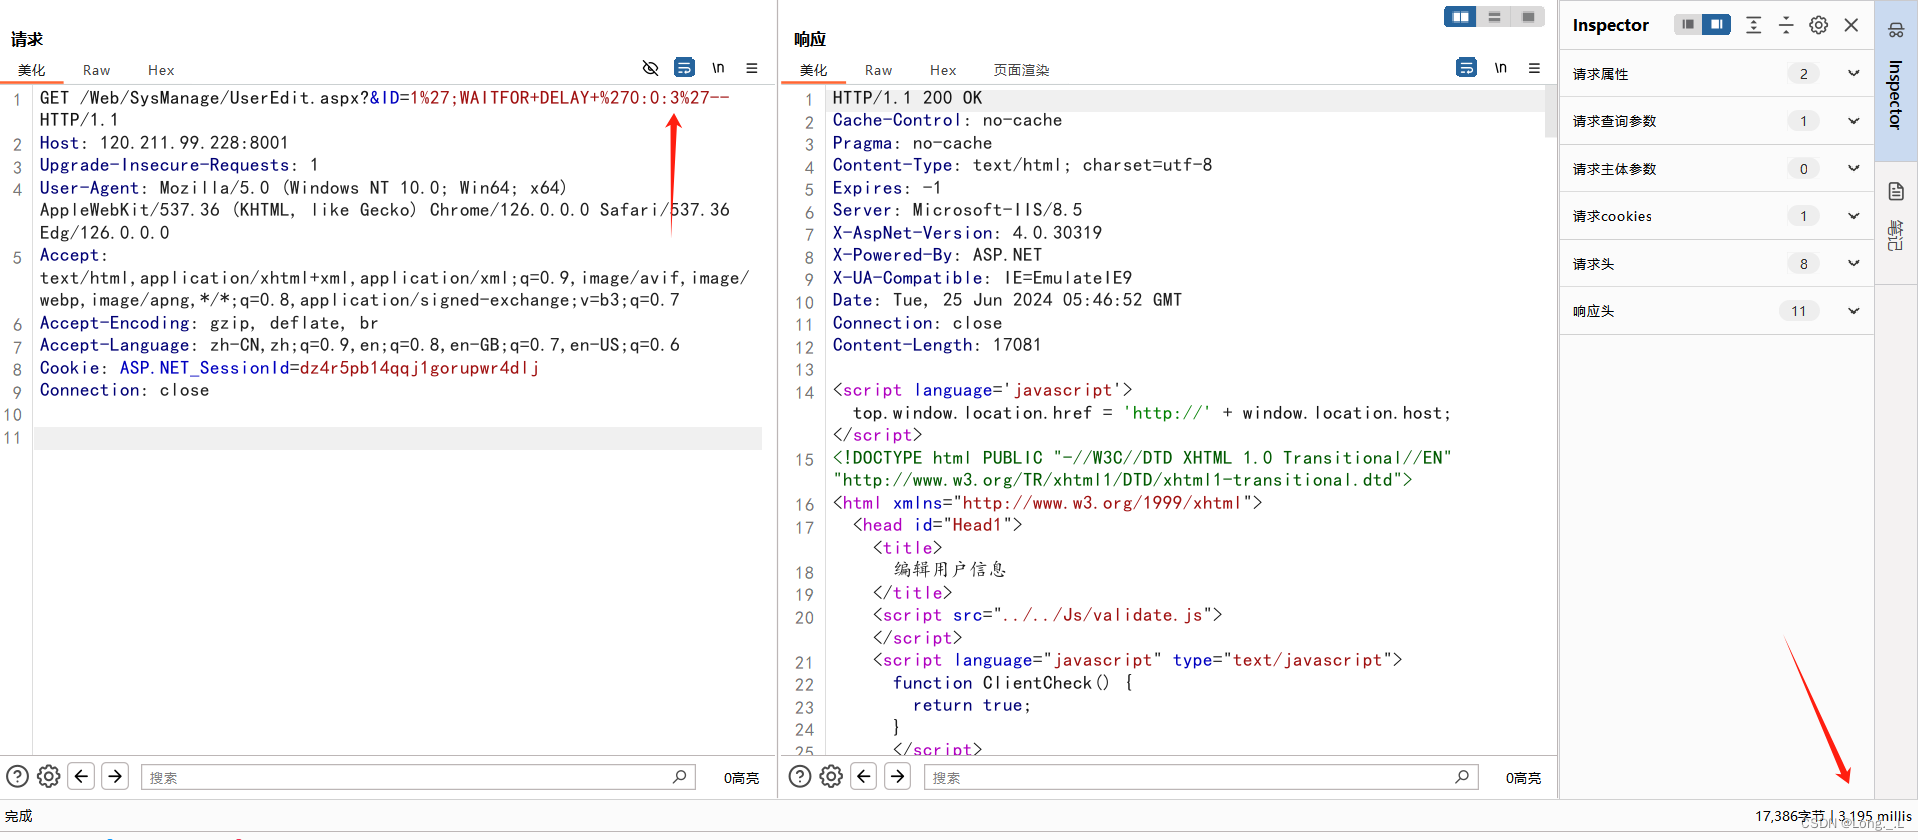
Task: Toggle \n newline display in response pane
Action: pyautogui.click(x=1500, y=68)
